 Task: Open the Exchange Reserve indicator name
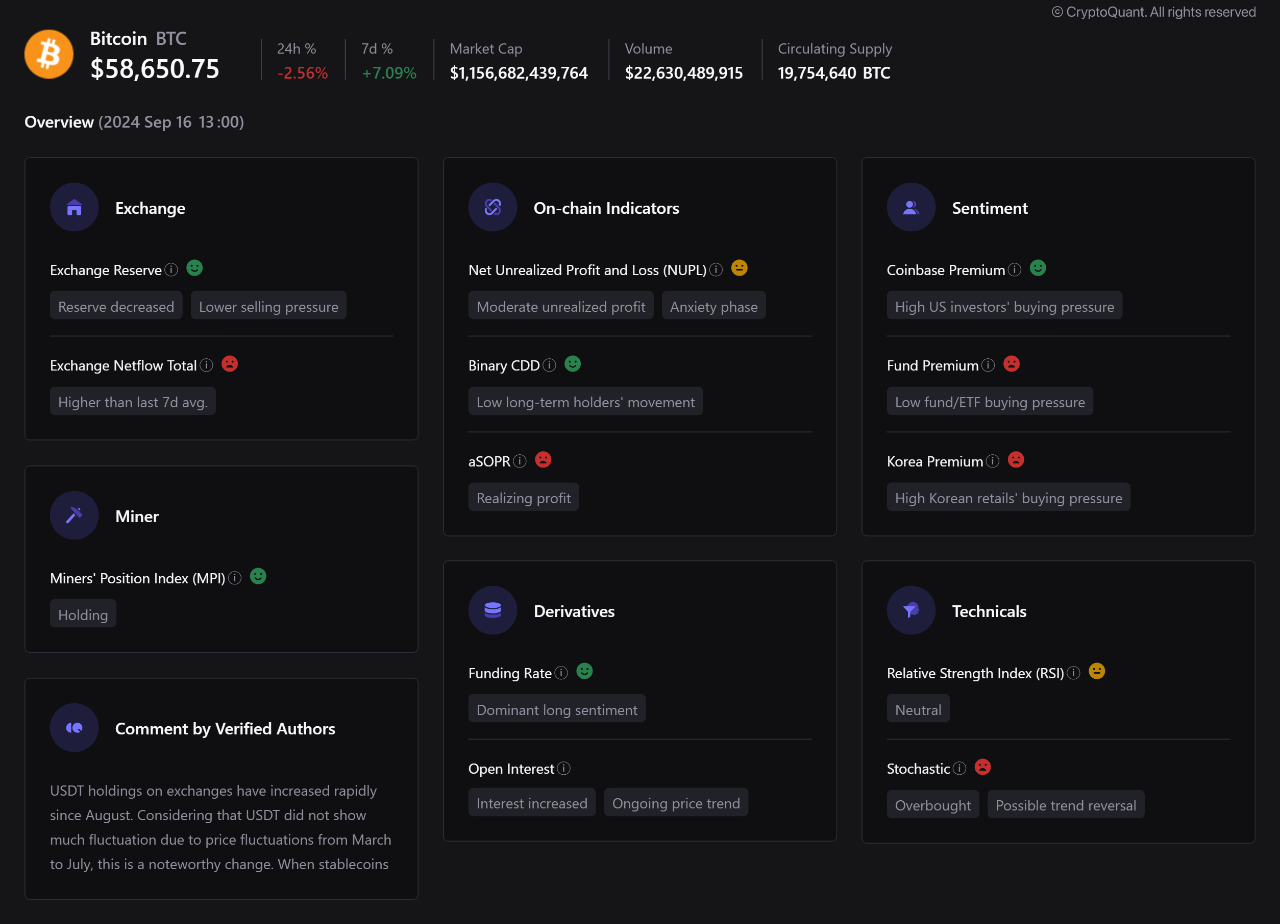click(x=106, y=270)
